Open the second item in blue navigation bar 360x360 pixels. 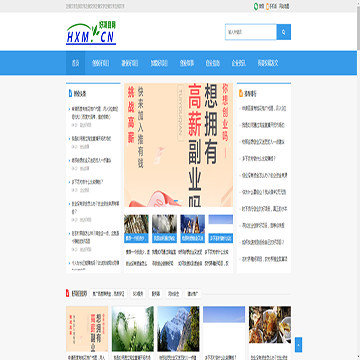[101, 63]
